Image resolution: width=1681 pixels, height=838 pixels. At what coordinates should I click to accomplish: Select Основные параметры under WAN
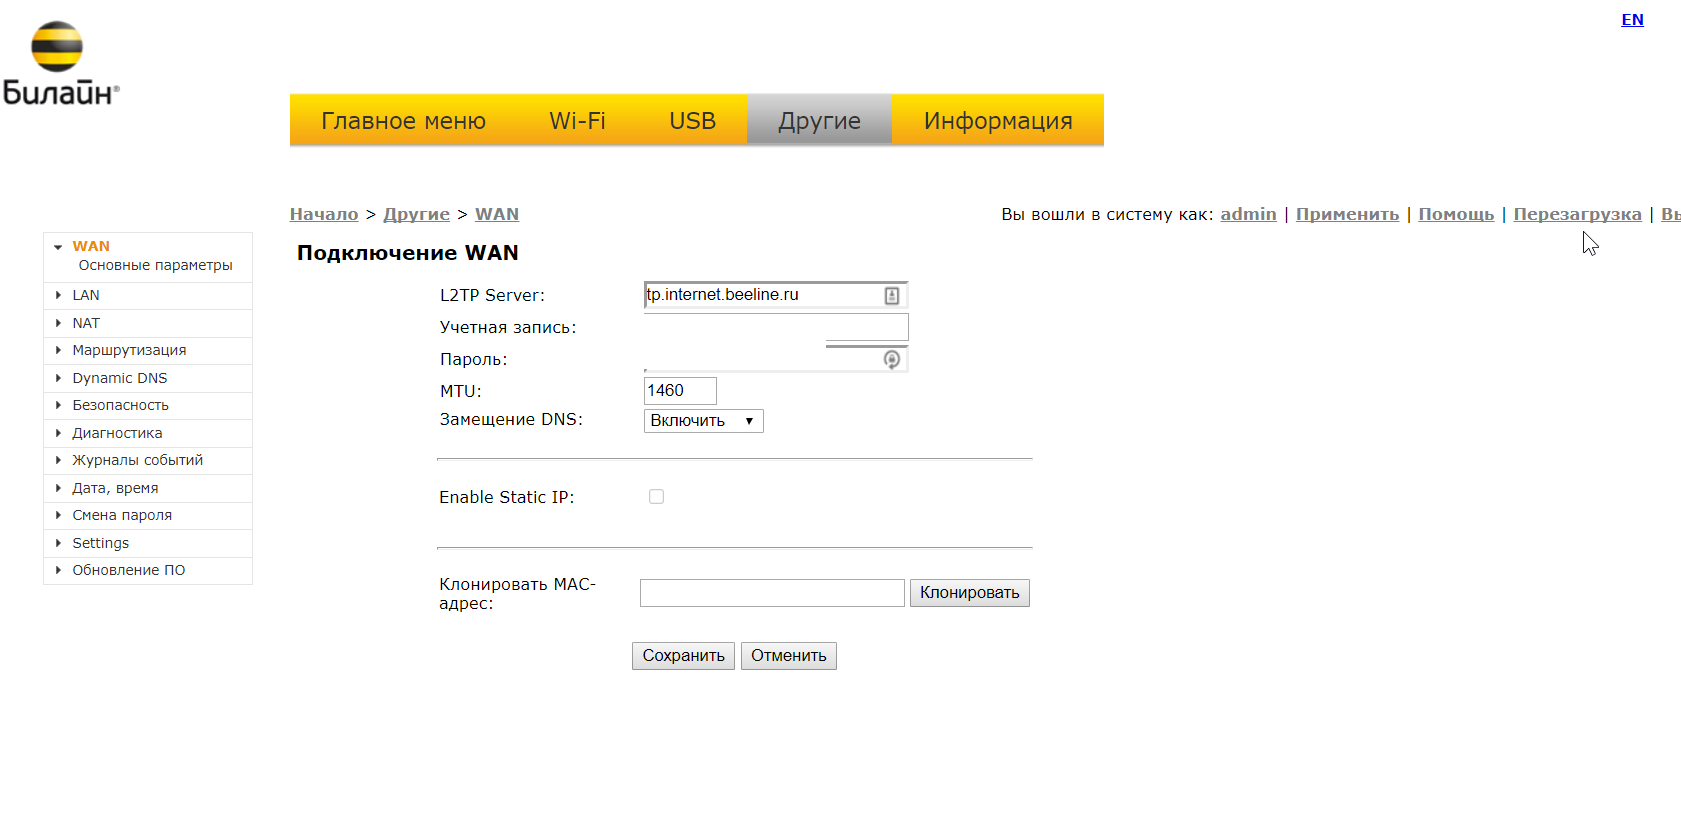[x=155, y=265]
